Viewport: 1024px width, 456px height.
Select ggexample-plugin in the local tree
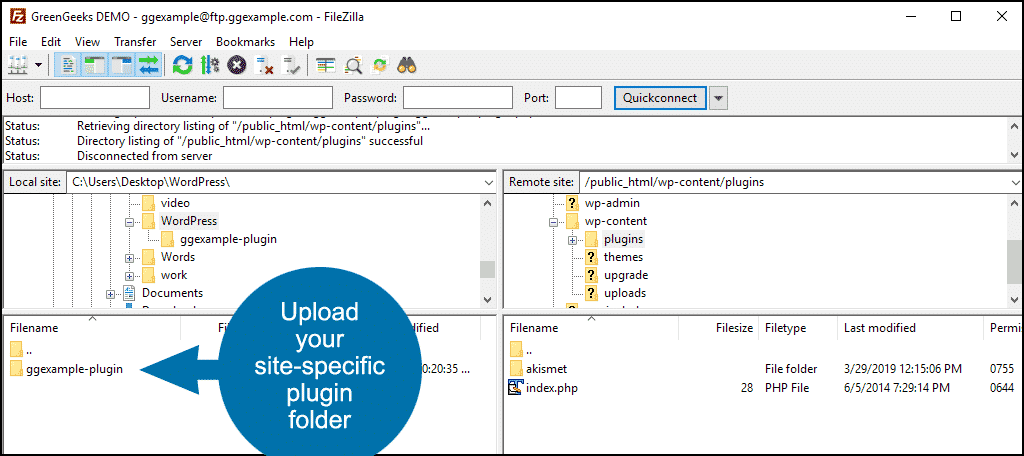click(229, 239)
